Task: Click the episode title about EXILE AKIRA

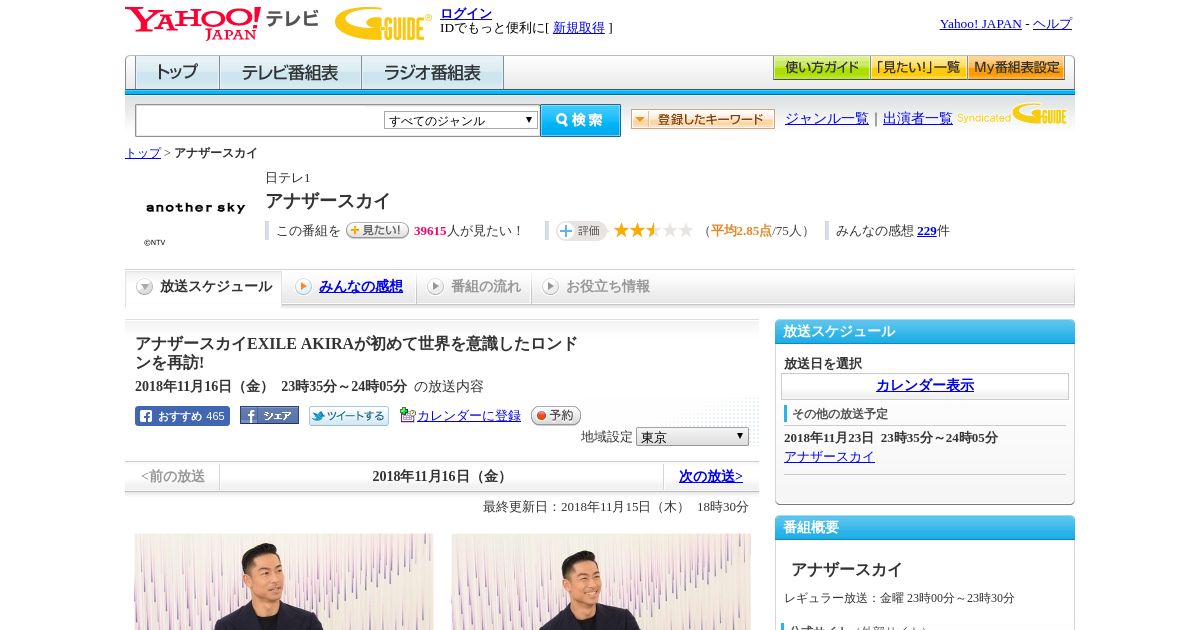Action: coord(356,353)
